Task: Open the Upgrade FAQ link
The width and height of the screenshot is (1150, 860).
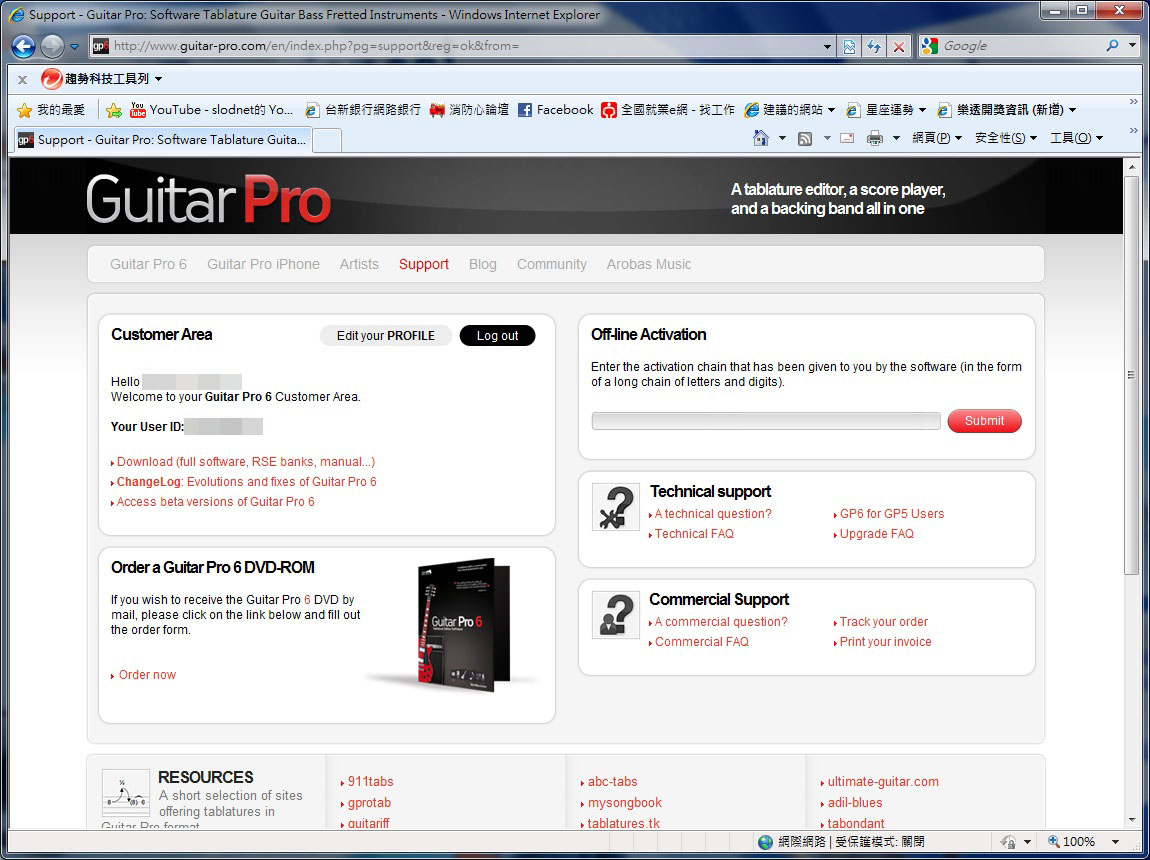Action: coord(876,534)
